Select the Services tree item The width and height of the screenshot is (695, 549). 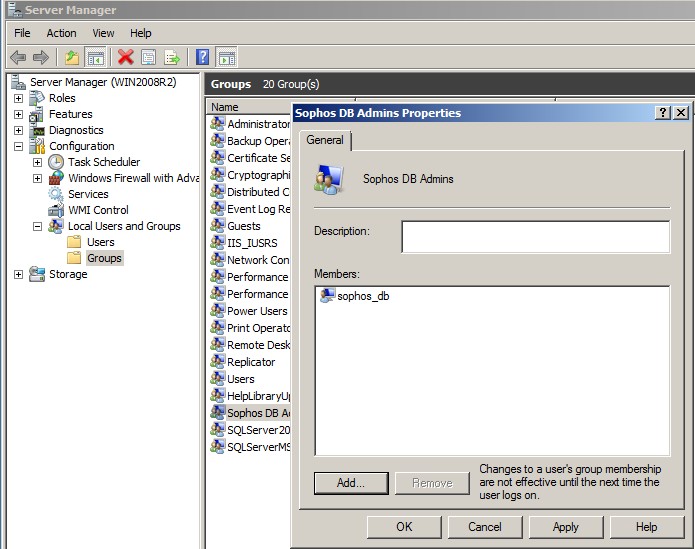(x=88, y=194)
